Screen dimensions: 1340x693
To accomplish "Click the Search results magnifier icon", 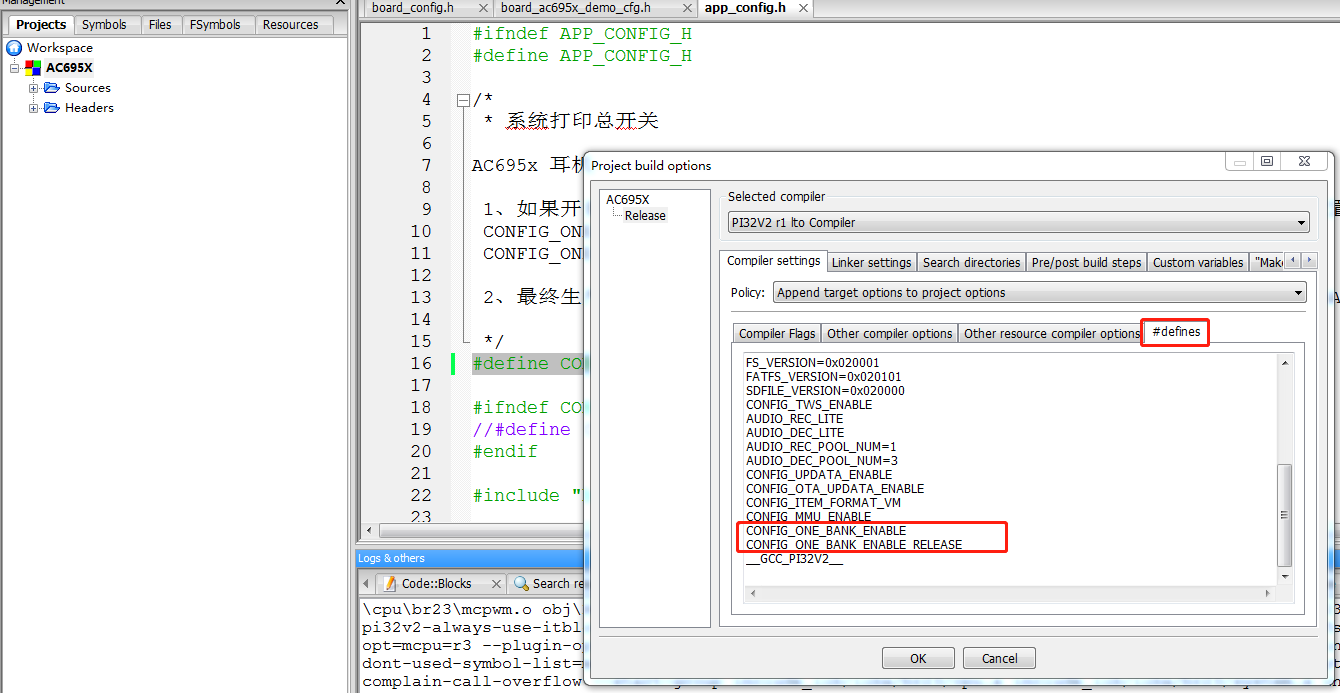I will point(521,583).
